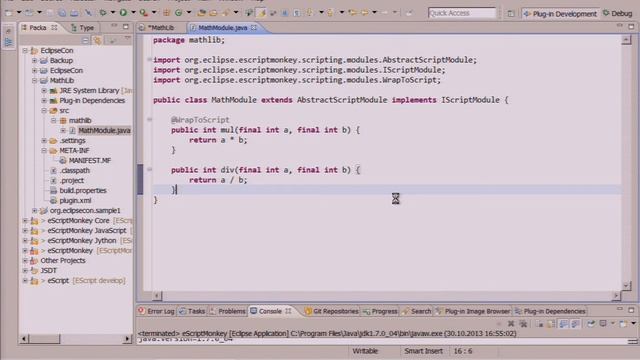
Task: Switch to Debug perspective
Action: pos(618,14)
